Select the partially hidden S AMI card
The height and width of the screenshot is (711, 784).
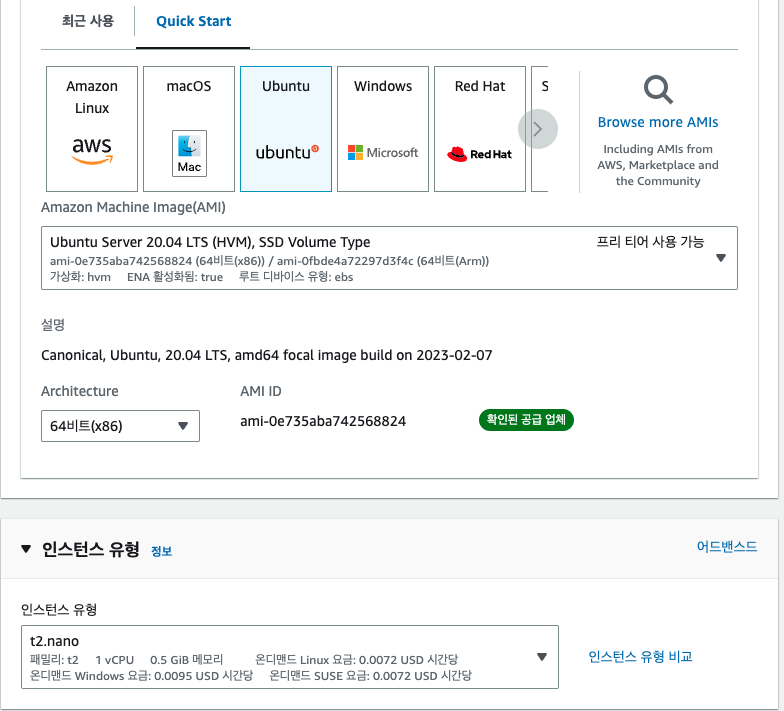point(540,129)
